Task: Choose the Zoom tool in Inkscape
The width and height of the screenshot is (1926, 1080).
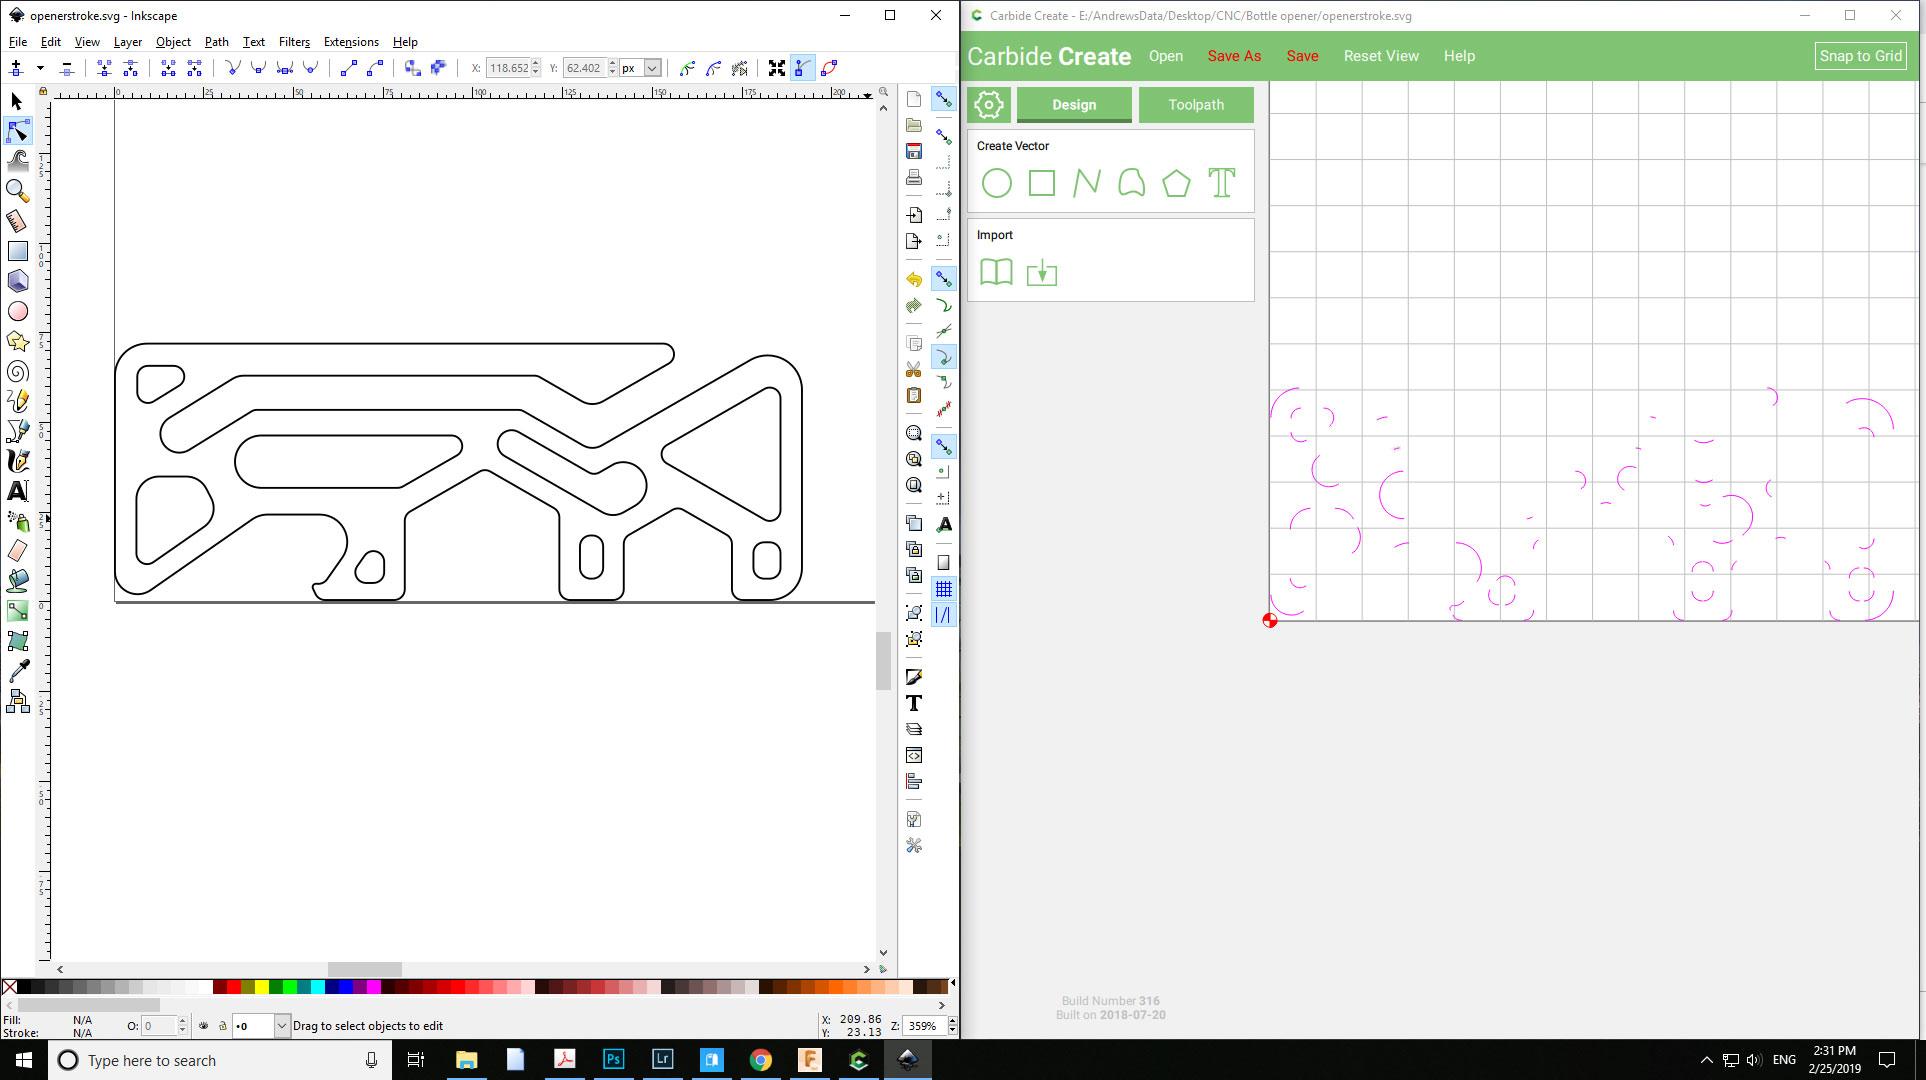Action: (x=17, y=191)
